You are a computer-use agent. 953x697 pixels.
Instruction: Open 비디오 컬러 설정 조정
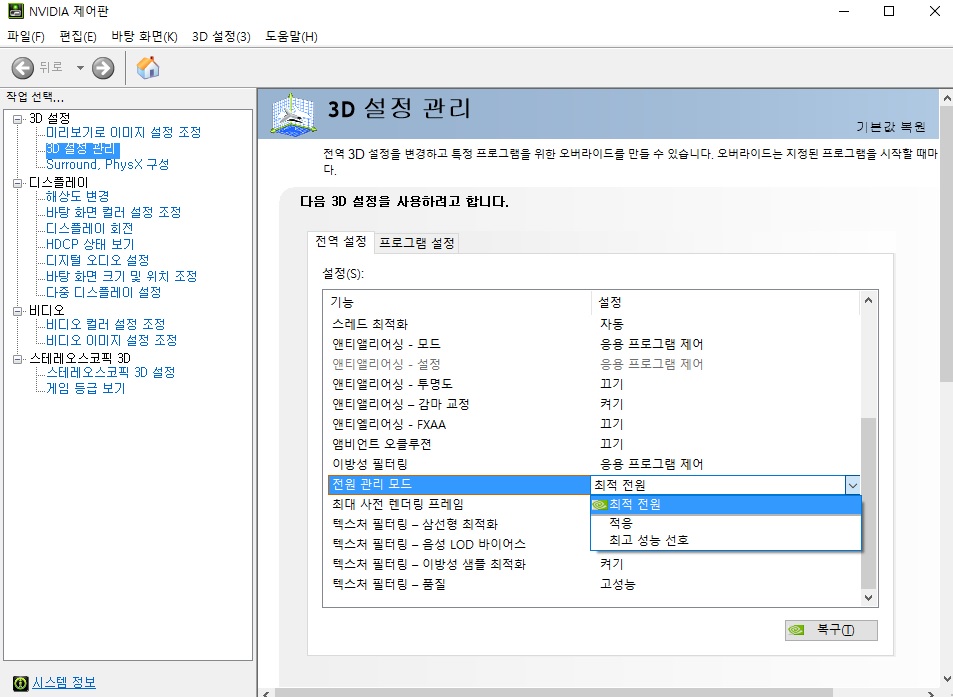(x=106, y=324)
